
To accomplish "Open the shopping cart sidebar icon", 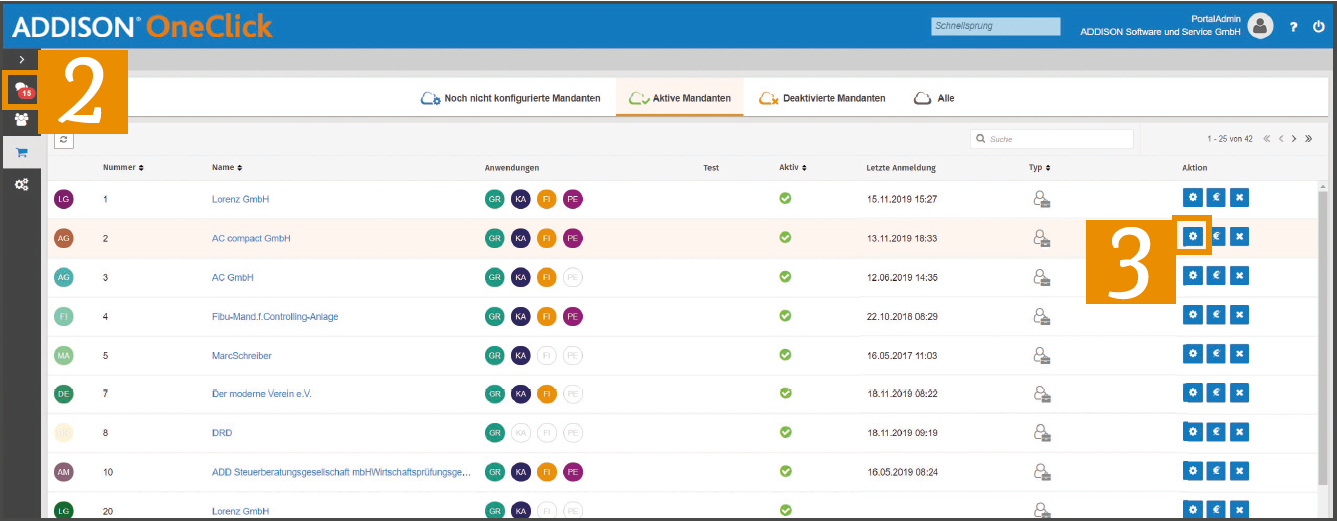I will [x=21, y=152].
